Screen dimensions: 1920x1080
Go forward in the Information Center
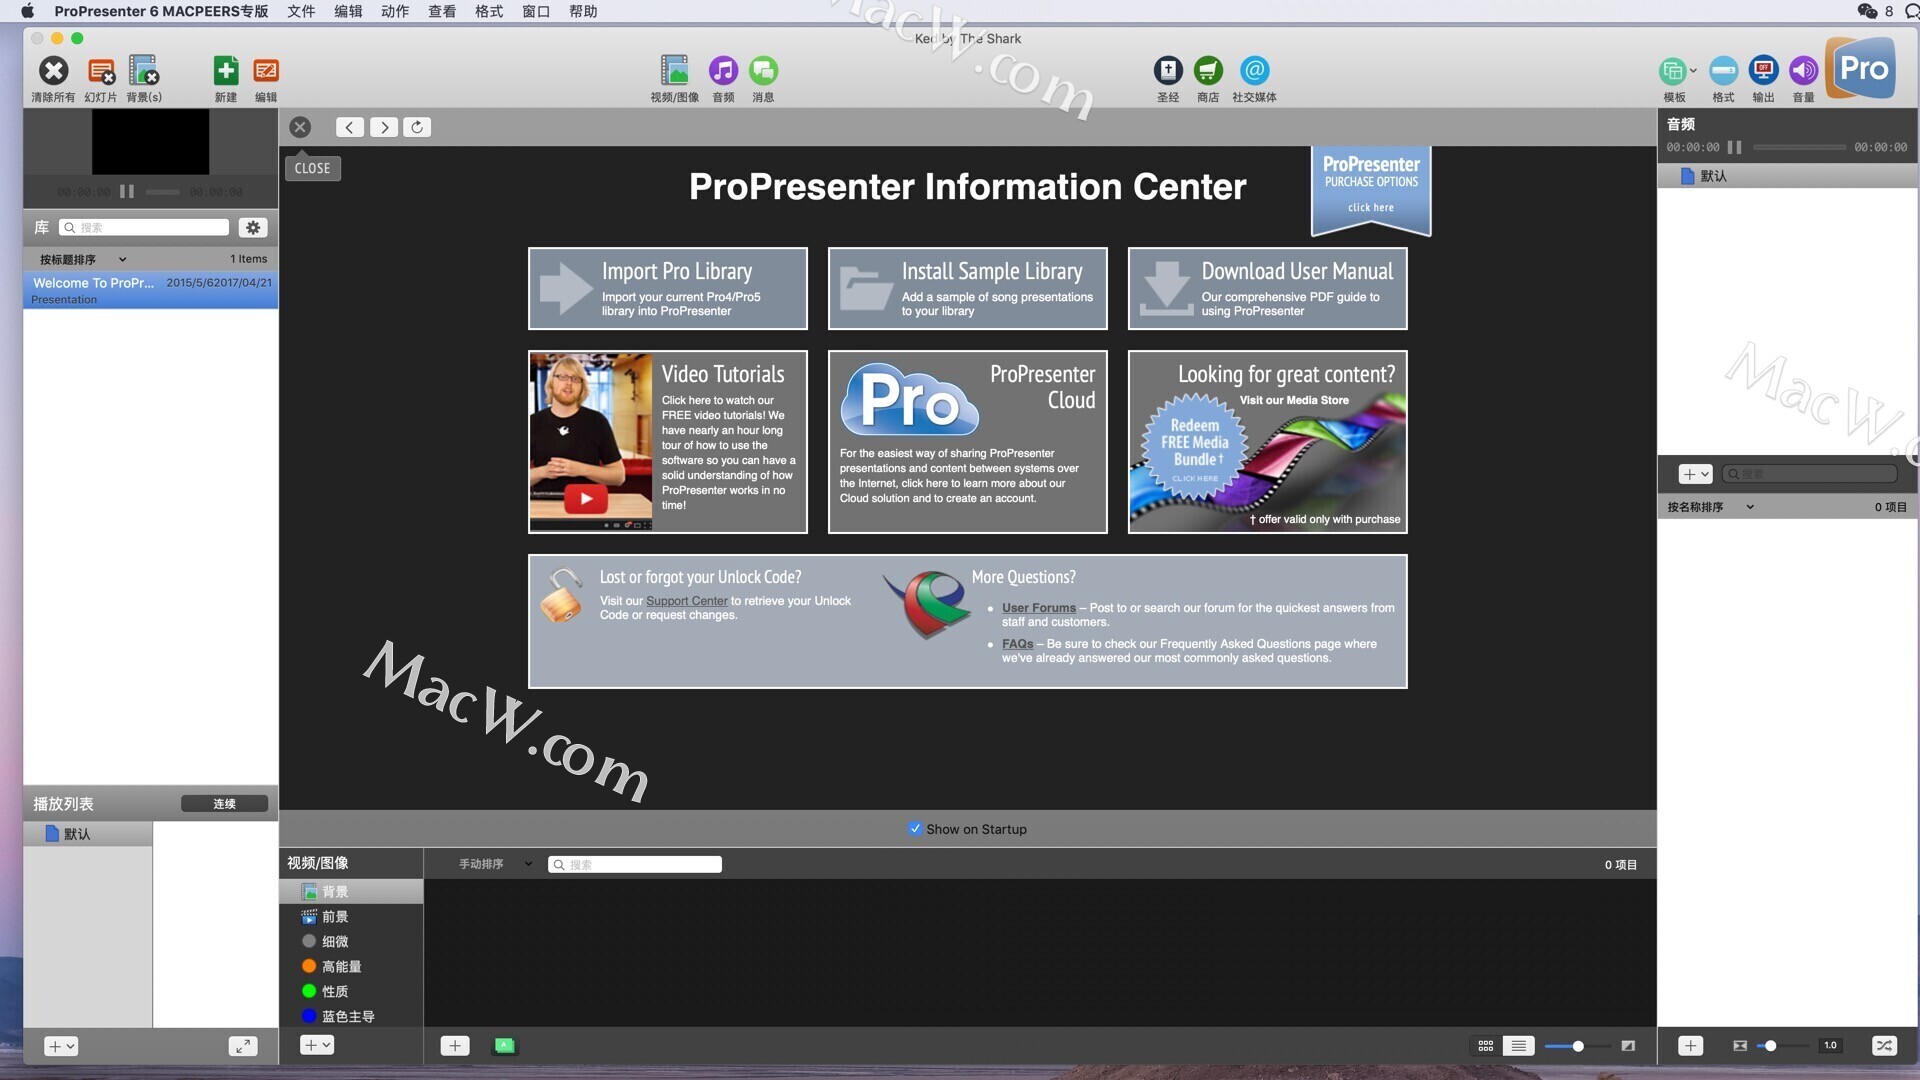point(384,127)
